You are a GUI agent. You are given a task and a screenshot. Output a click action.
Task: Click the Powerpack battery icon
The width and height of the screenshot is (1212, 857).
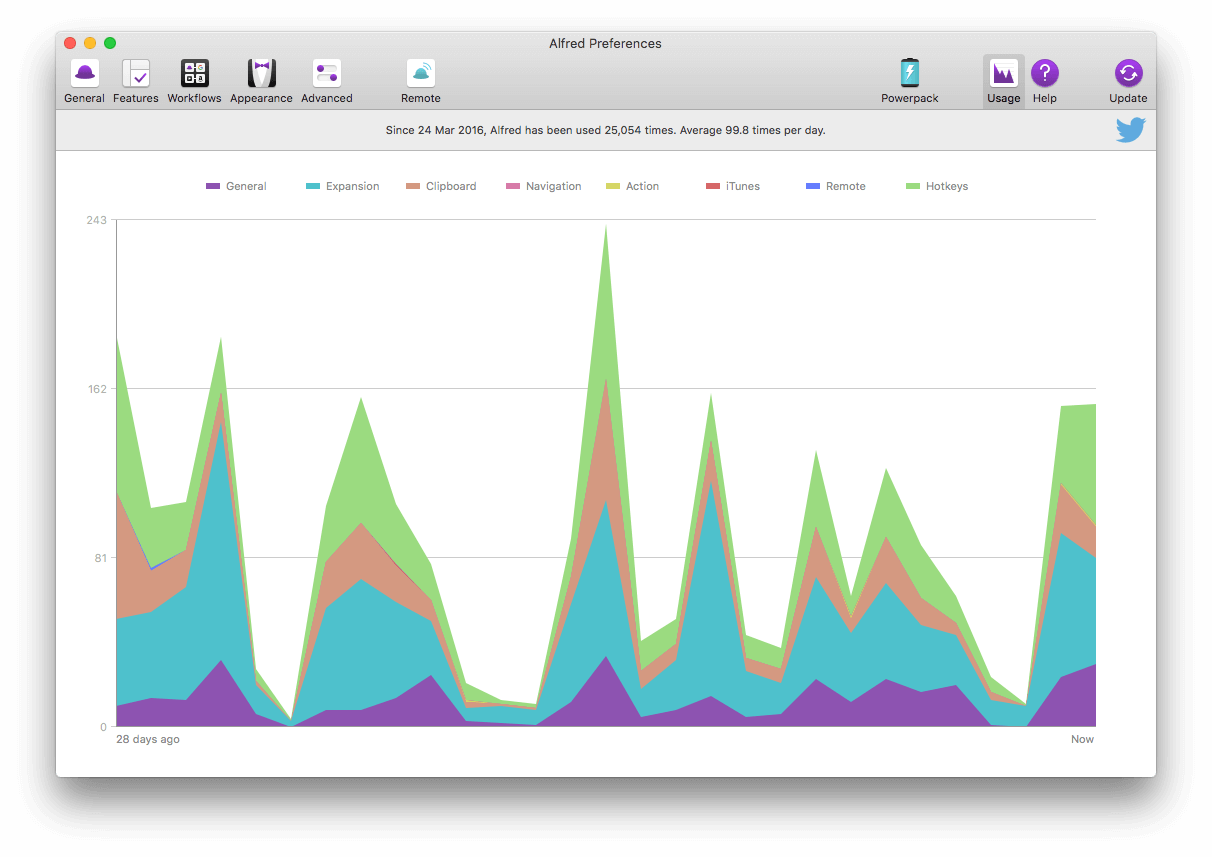[910, 75]
